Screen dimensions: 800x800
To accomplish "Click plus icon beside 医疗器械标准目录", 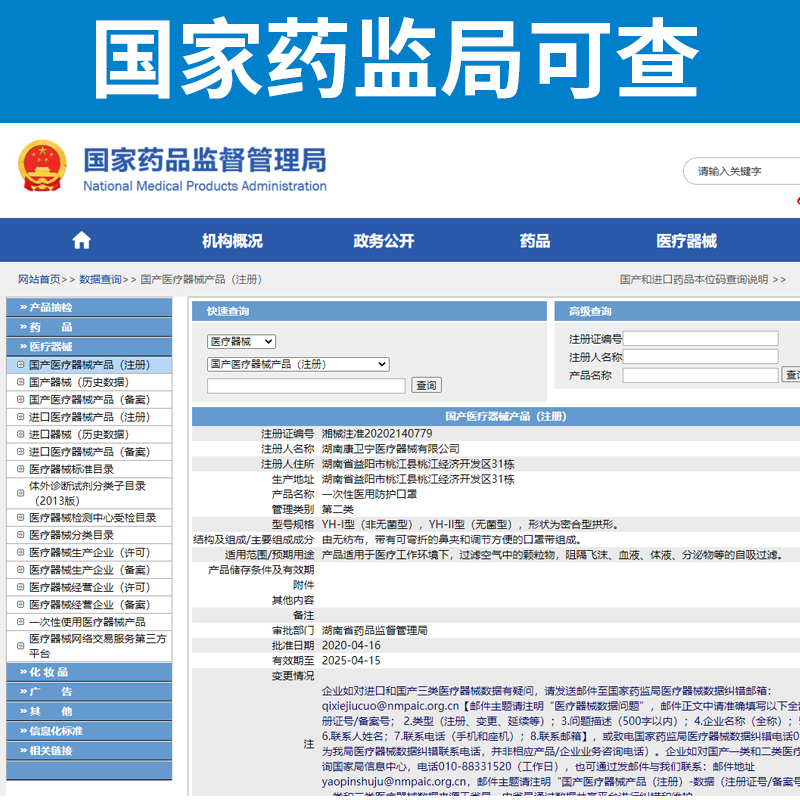I will pyautogui.click(x=20, y=468).
